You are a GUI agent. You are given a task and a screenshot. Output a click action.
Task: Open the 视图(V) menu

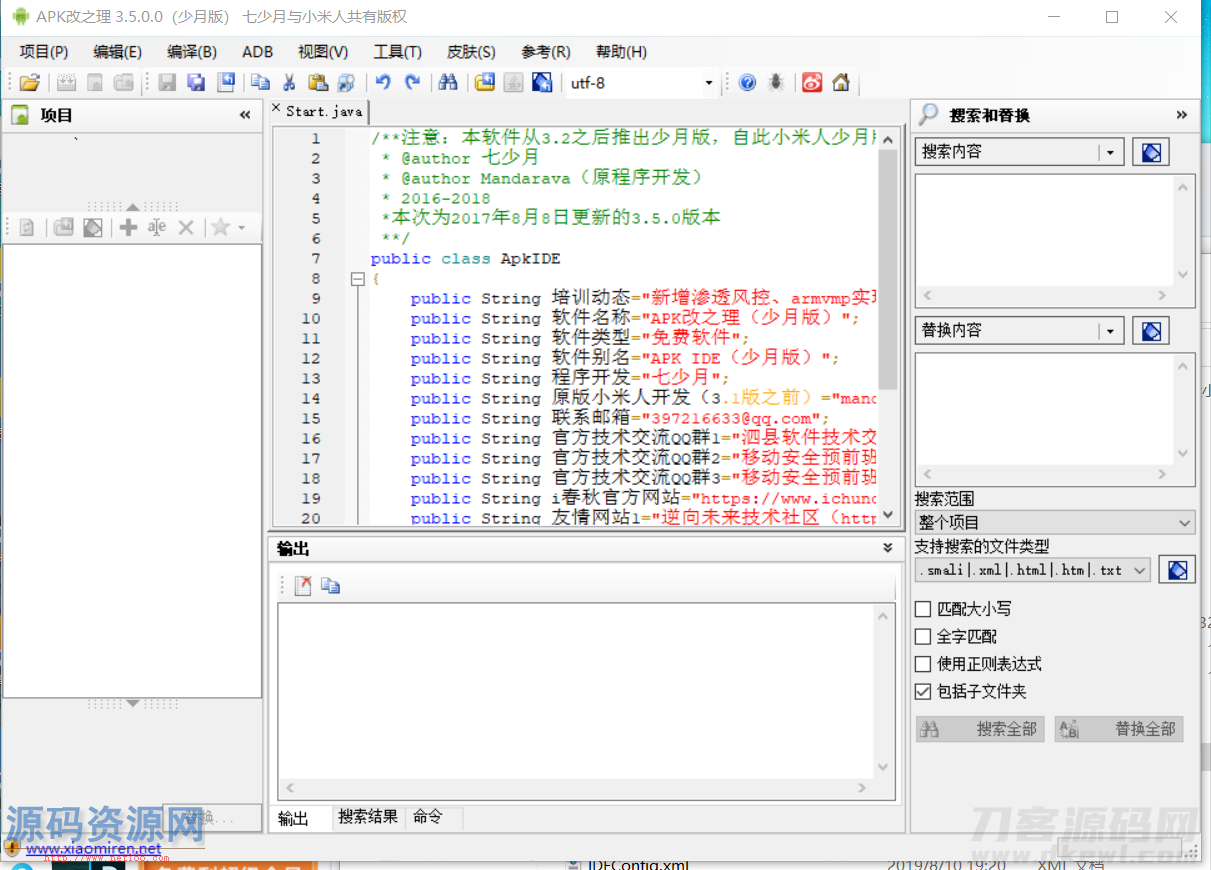[324, 52]
